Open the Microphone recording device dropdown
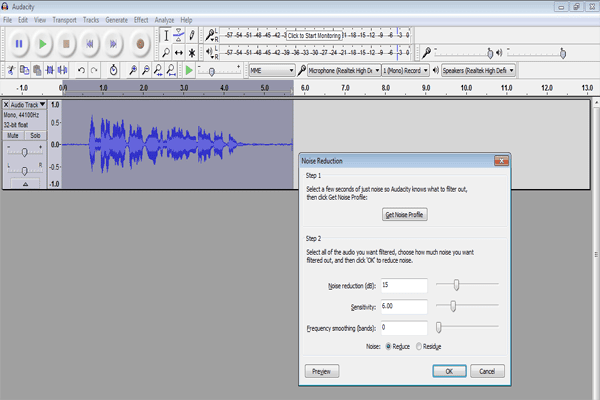 (344, 70)
